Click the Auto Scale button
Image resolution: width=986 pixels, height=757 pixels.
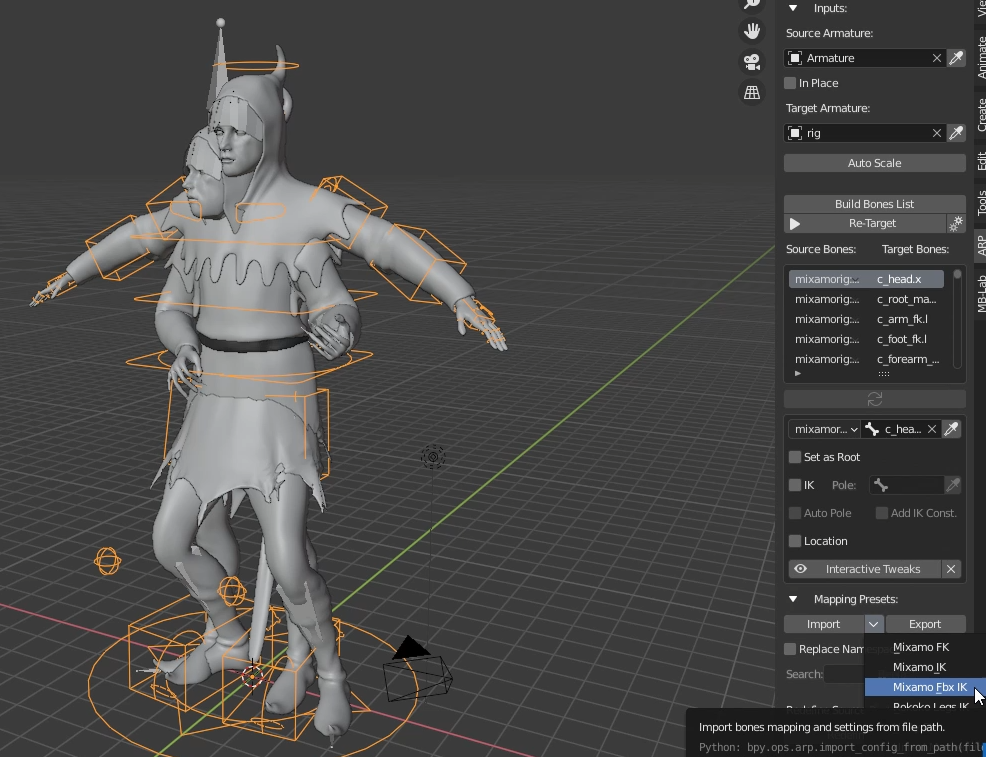coord(874,163)
